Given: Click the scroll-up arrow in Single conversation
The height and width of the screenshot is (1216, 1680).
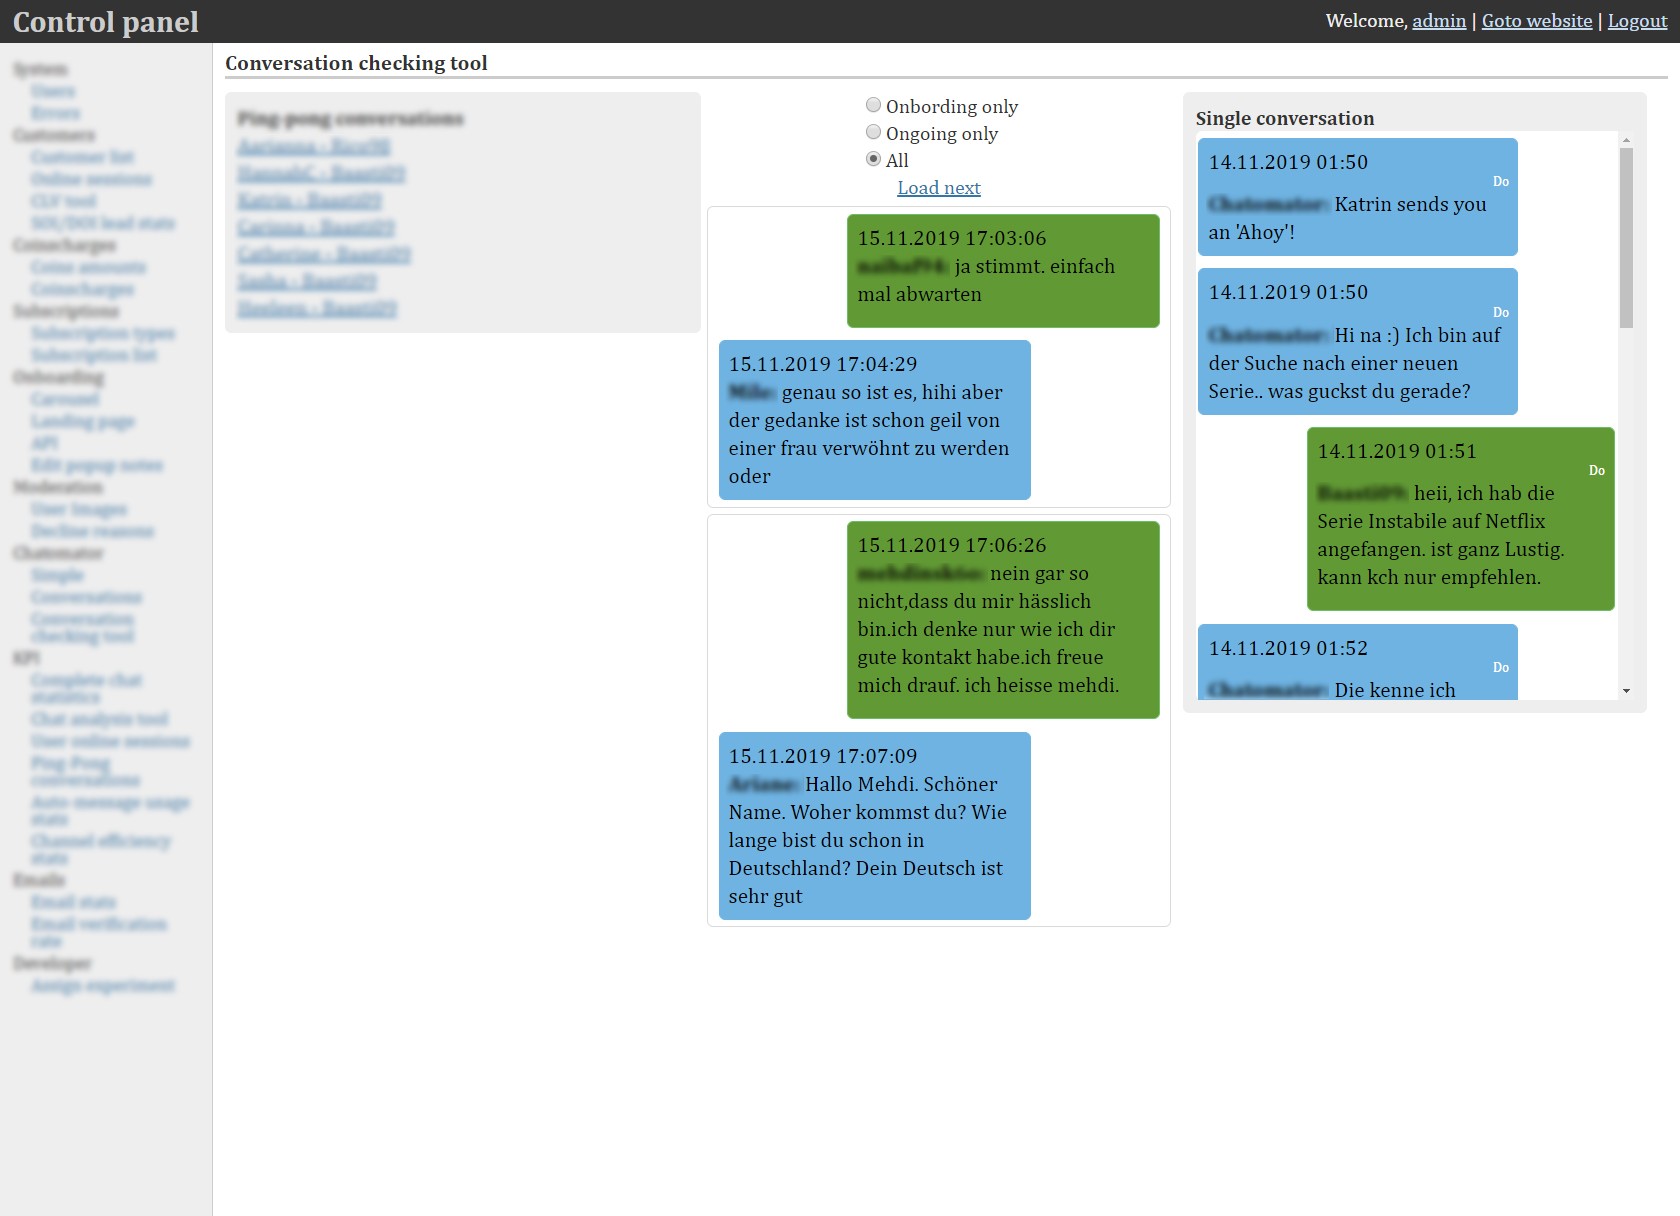Looking at the screenshot, I should (1626, 141).
